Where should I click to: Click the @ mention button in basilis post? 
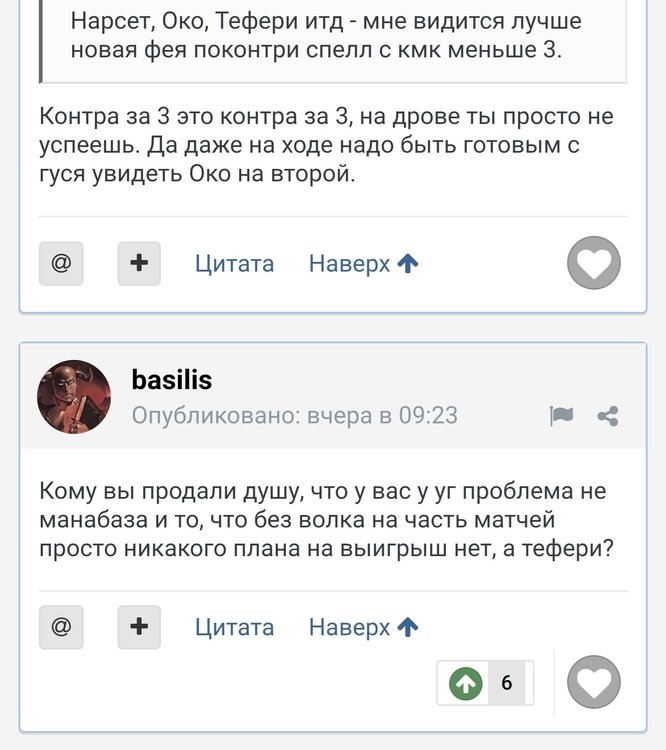tap(61, 627)
